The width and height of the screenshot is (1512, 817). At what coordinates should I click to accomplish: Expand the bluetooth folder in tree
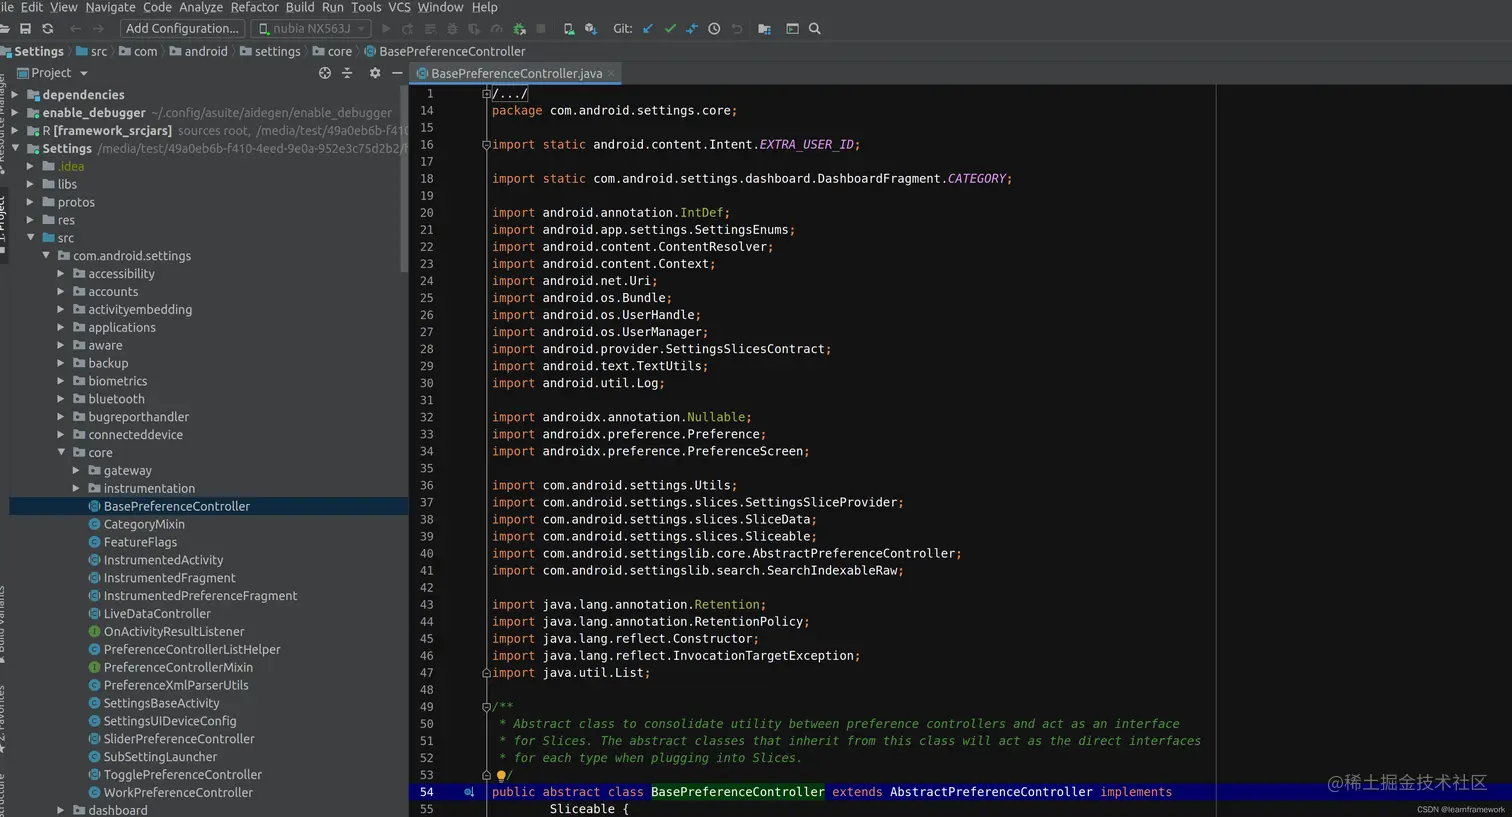click(61, 399)
